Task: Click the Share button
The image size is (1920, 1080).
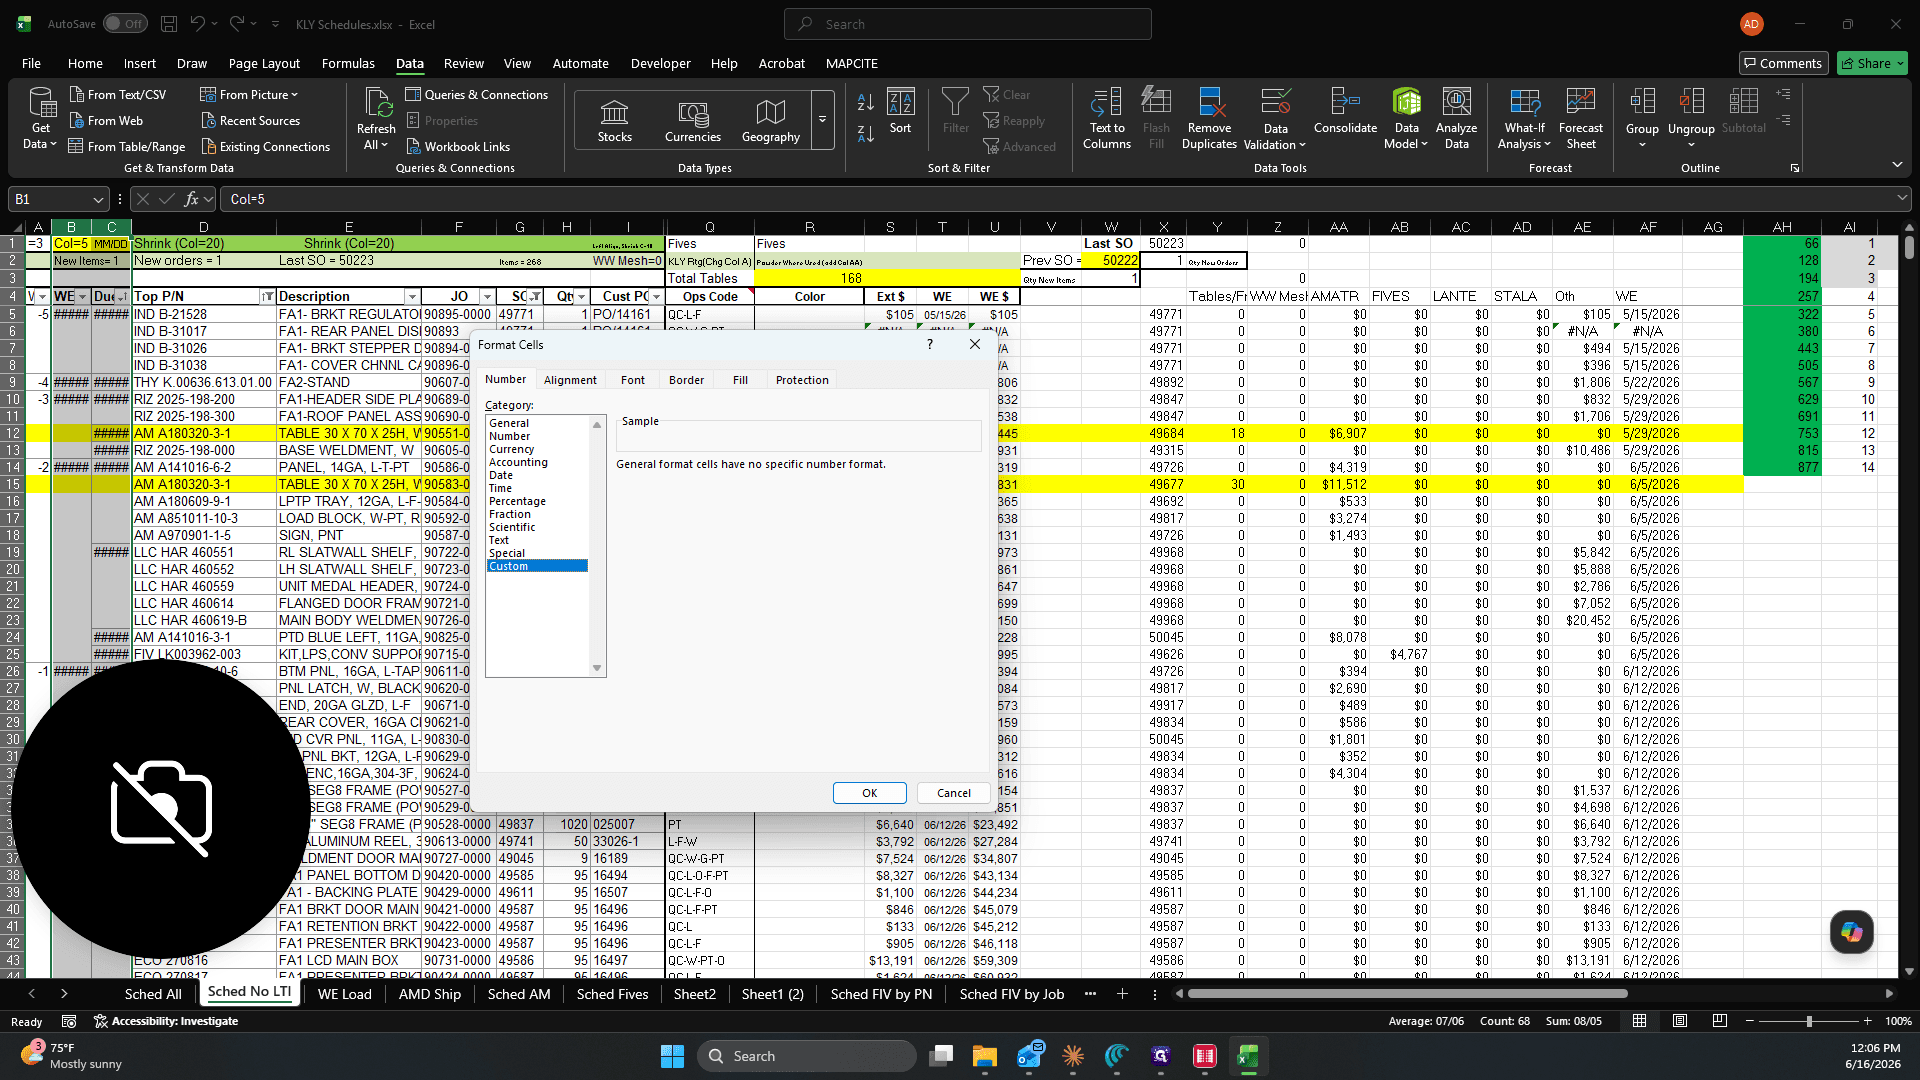Action: coord(1873,63)
